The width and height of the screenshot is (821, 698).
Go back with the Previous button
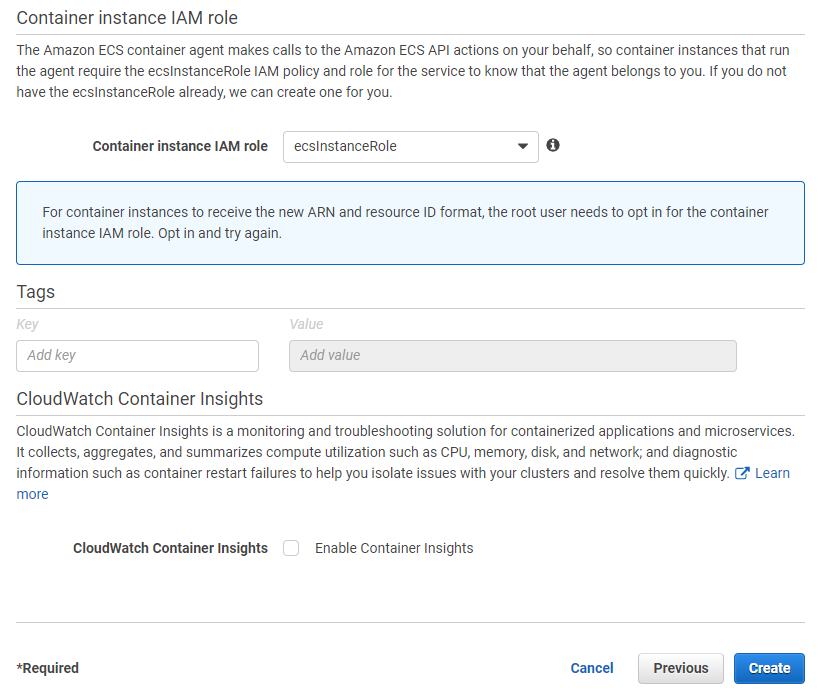pyautogui.click(x=681, y=668)
